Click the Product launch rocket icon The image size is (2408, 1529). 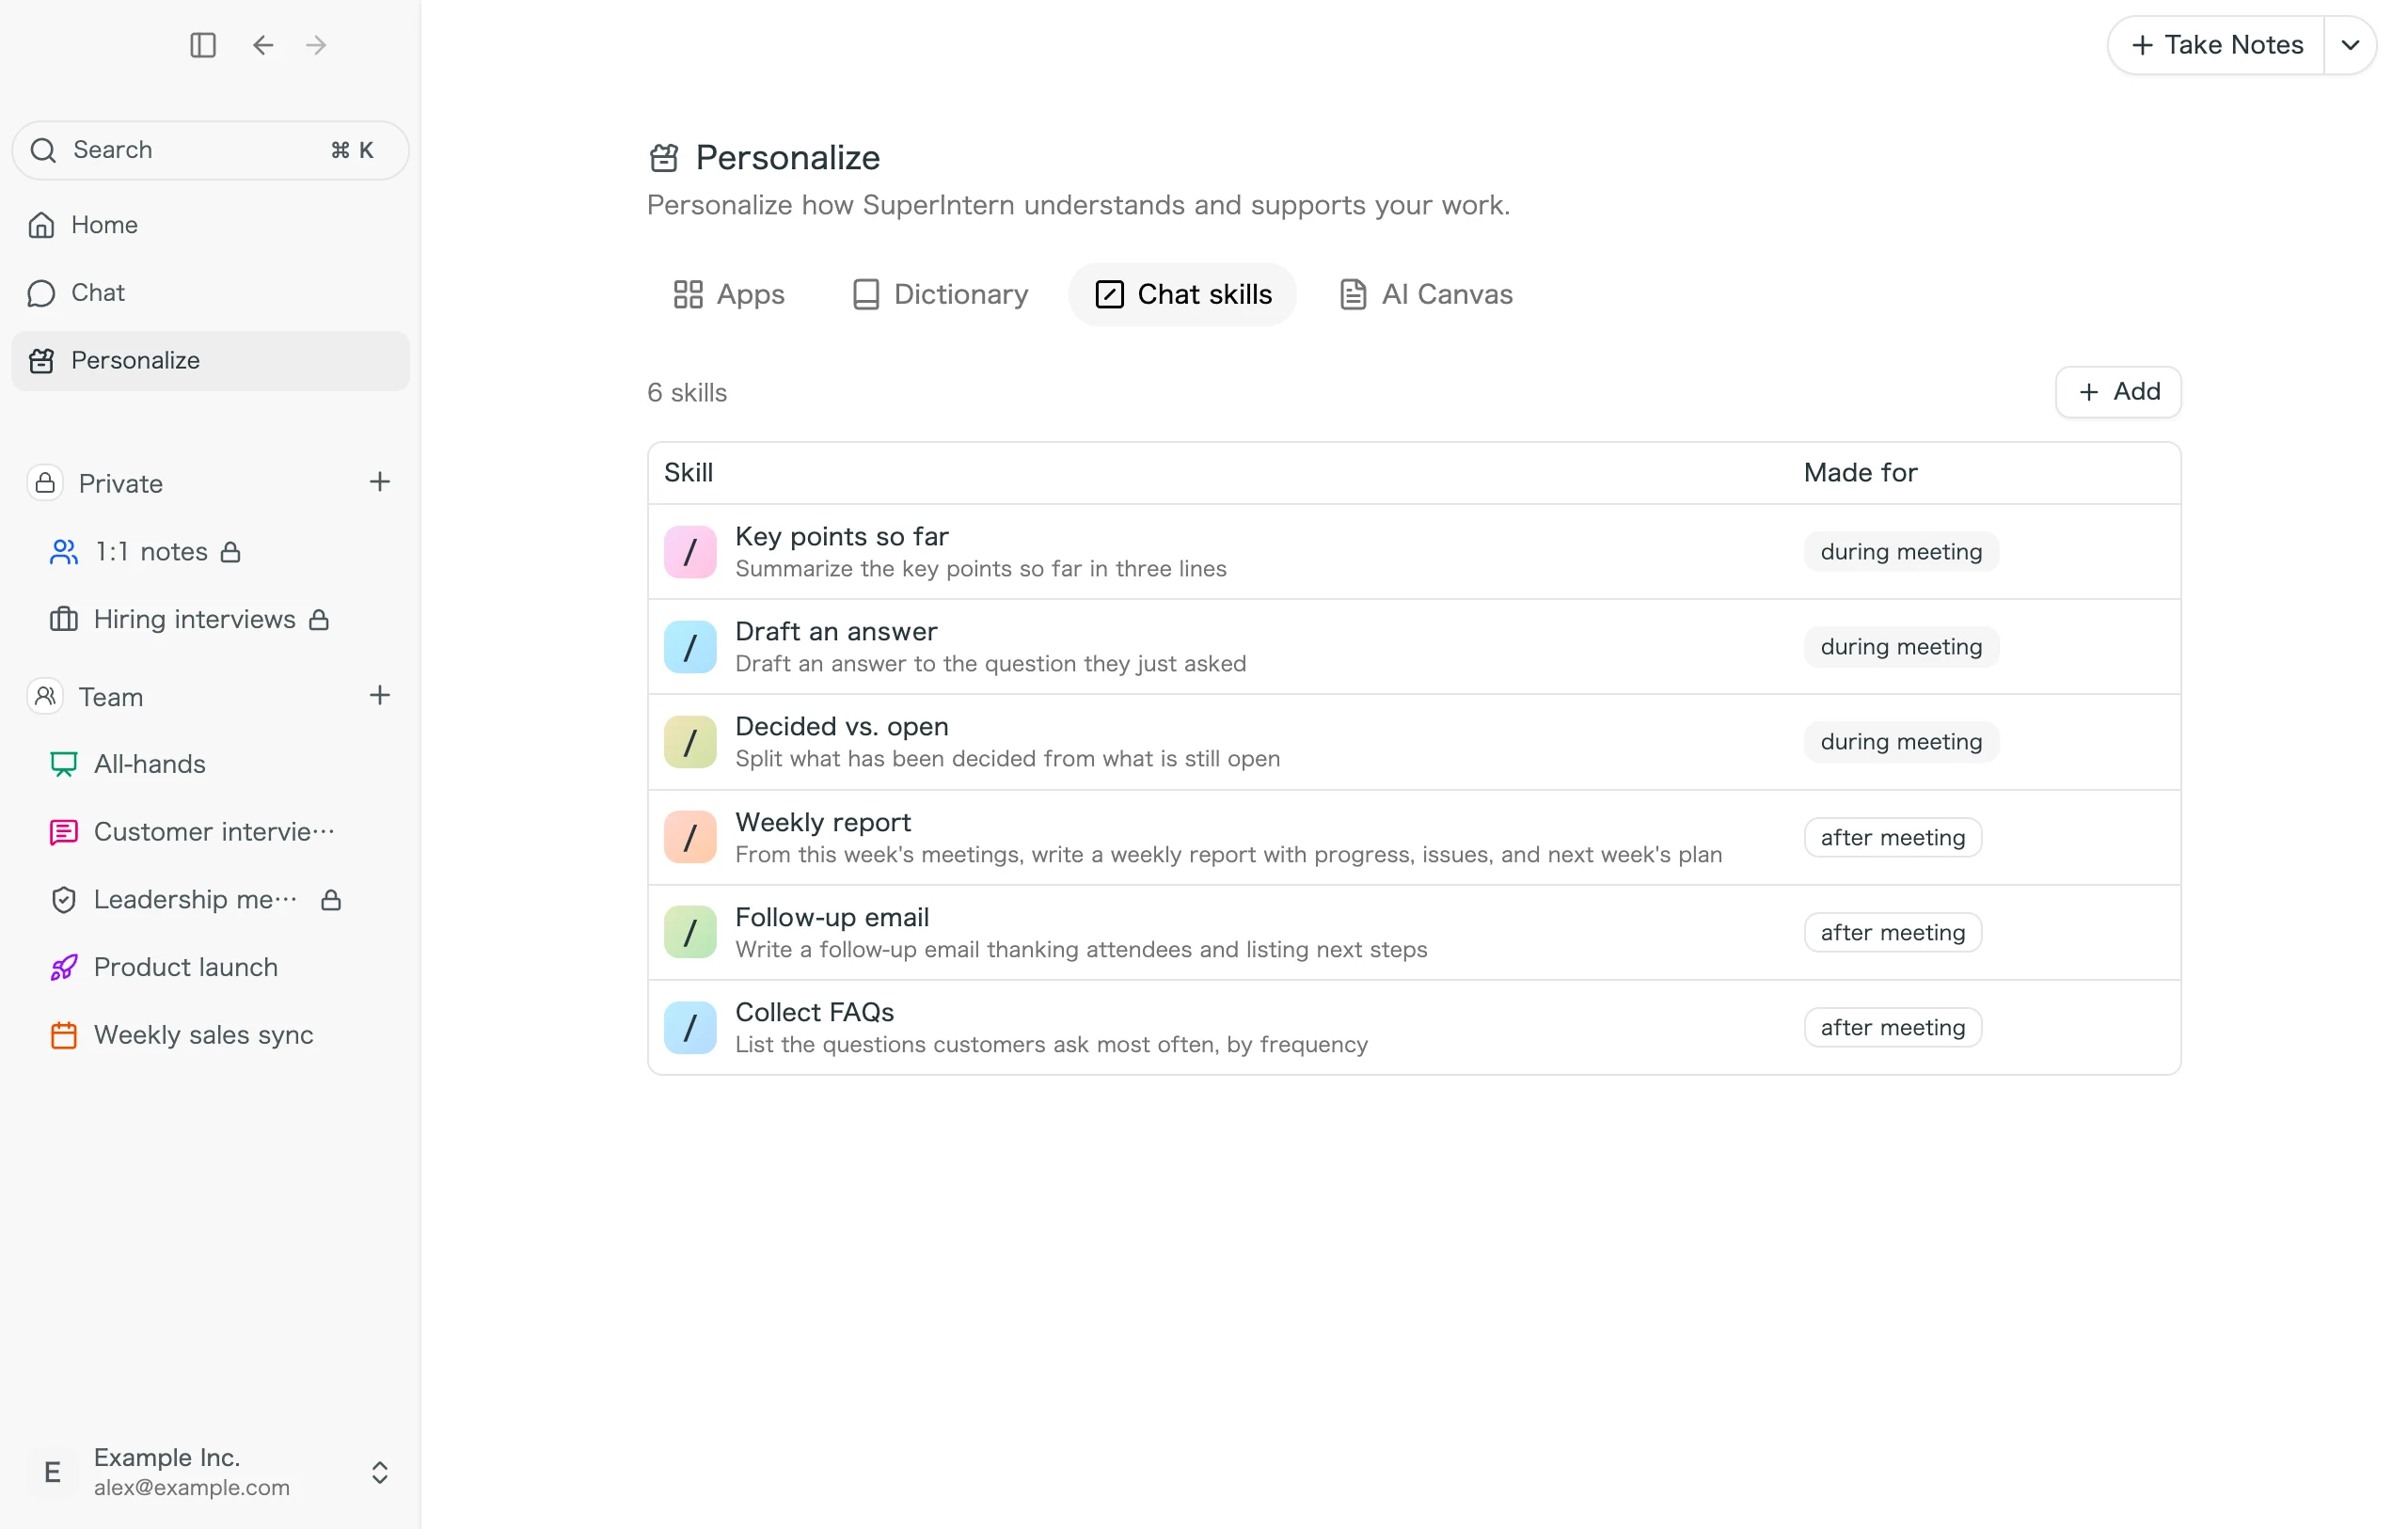64,967
